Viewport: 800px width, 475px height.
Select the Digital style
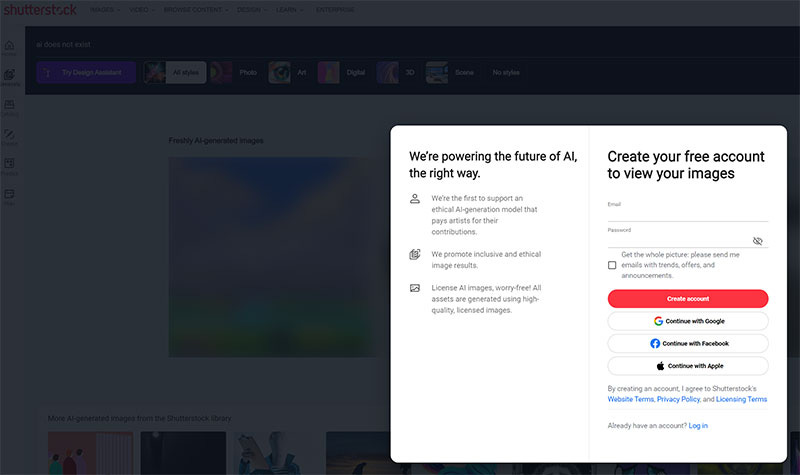pyautogui.click(x=342, y=72)
